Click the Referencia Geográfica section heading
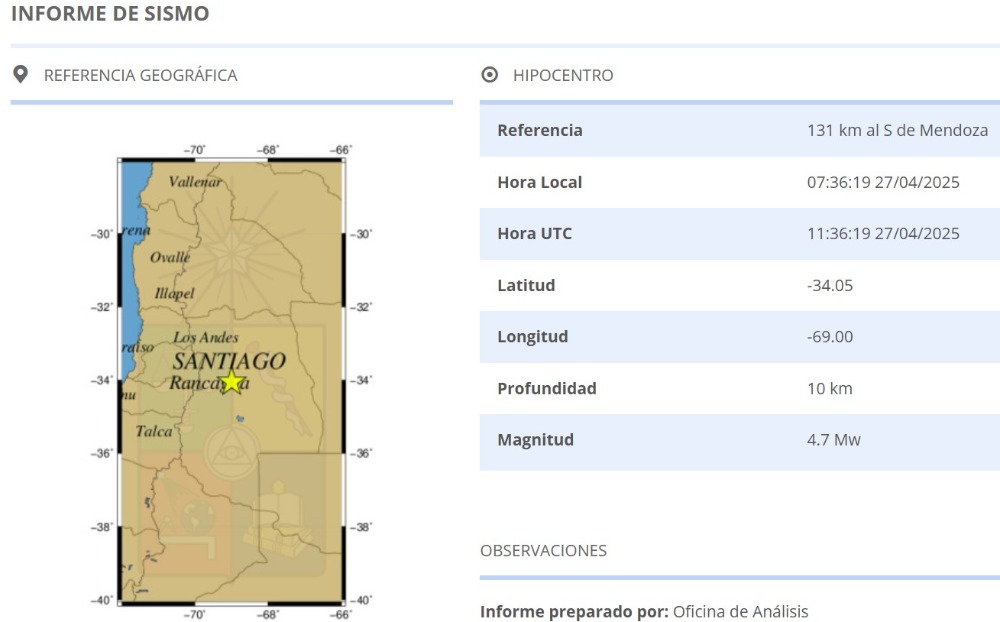This screenshot has width=1000, height=622. coord(140,75)
